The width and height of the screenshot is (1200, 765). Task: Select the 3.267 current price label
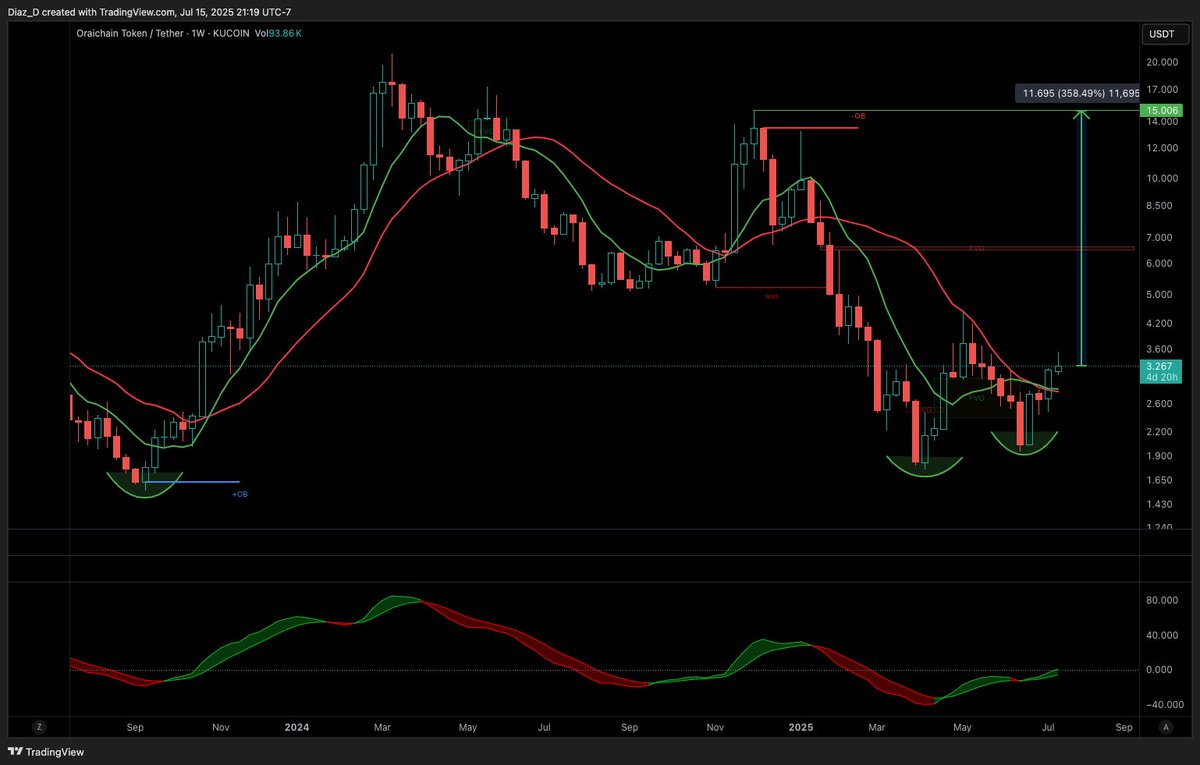(1159, 366)
